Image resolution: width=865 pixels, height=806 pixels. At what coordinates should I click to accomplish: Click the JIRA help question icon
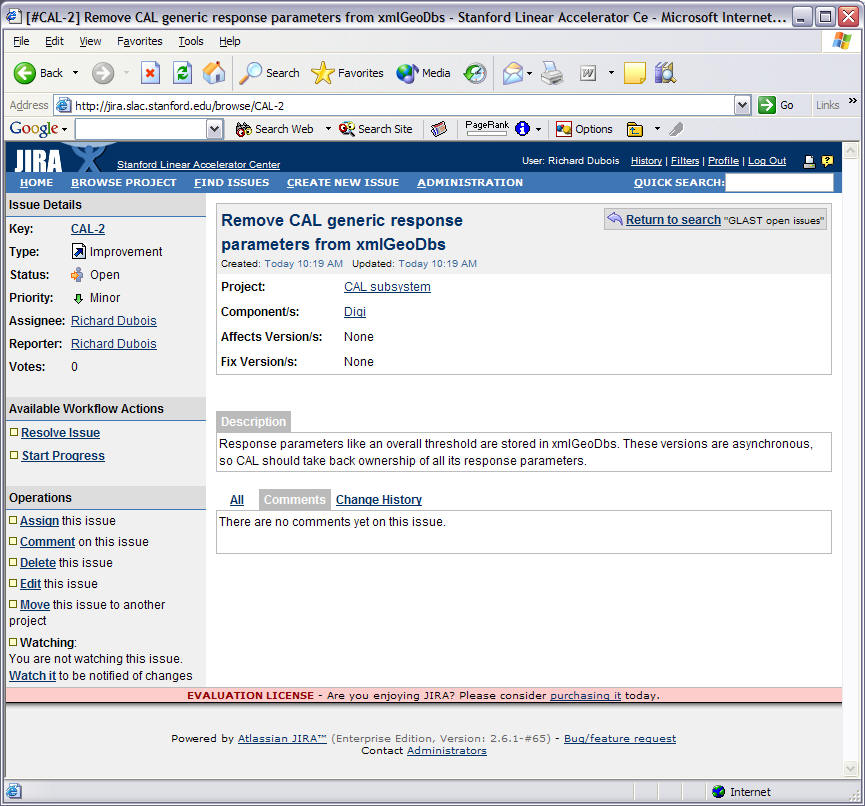[x=827, y=161]
